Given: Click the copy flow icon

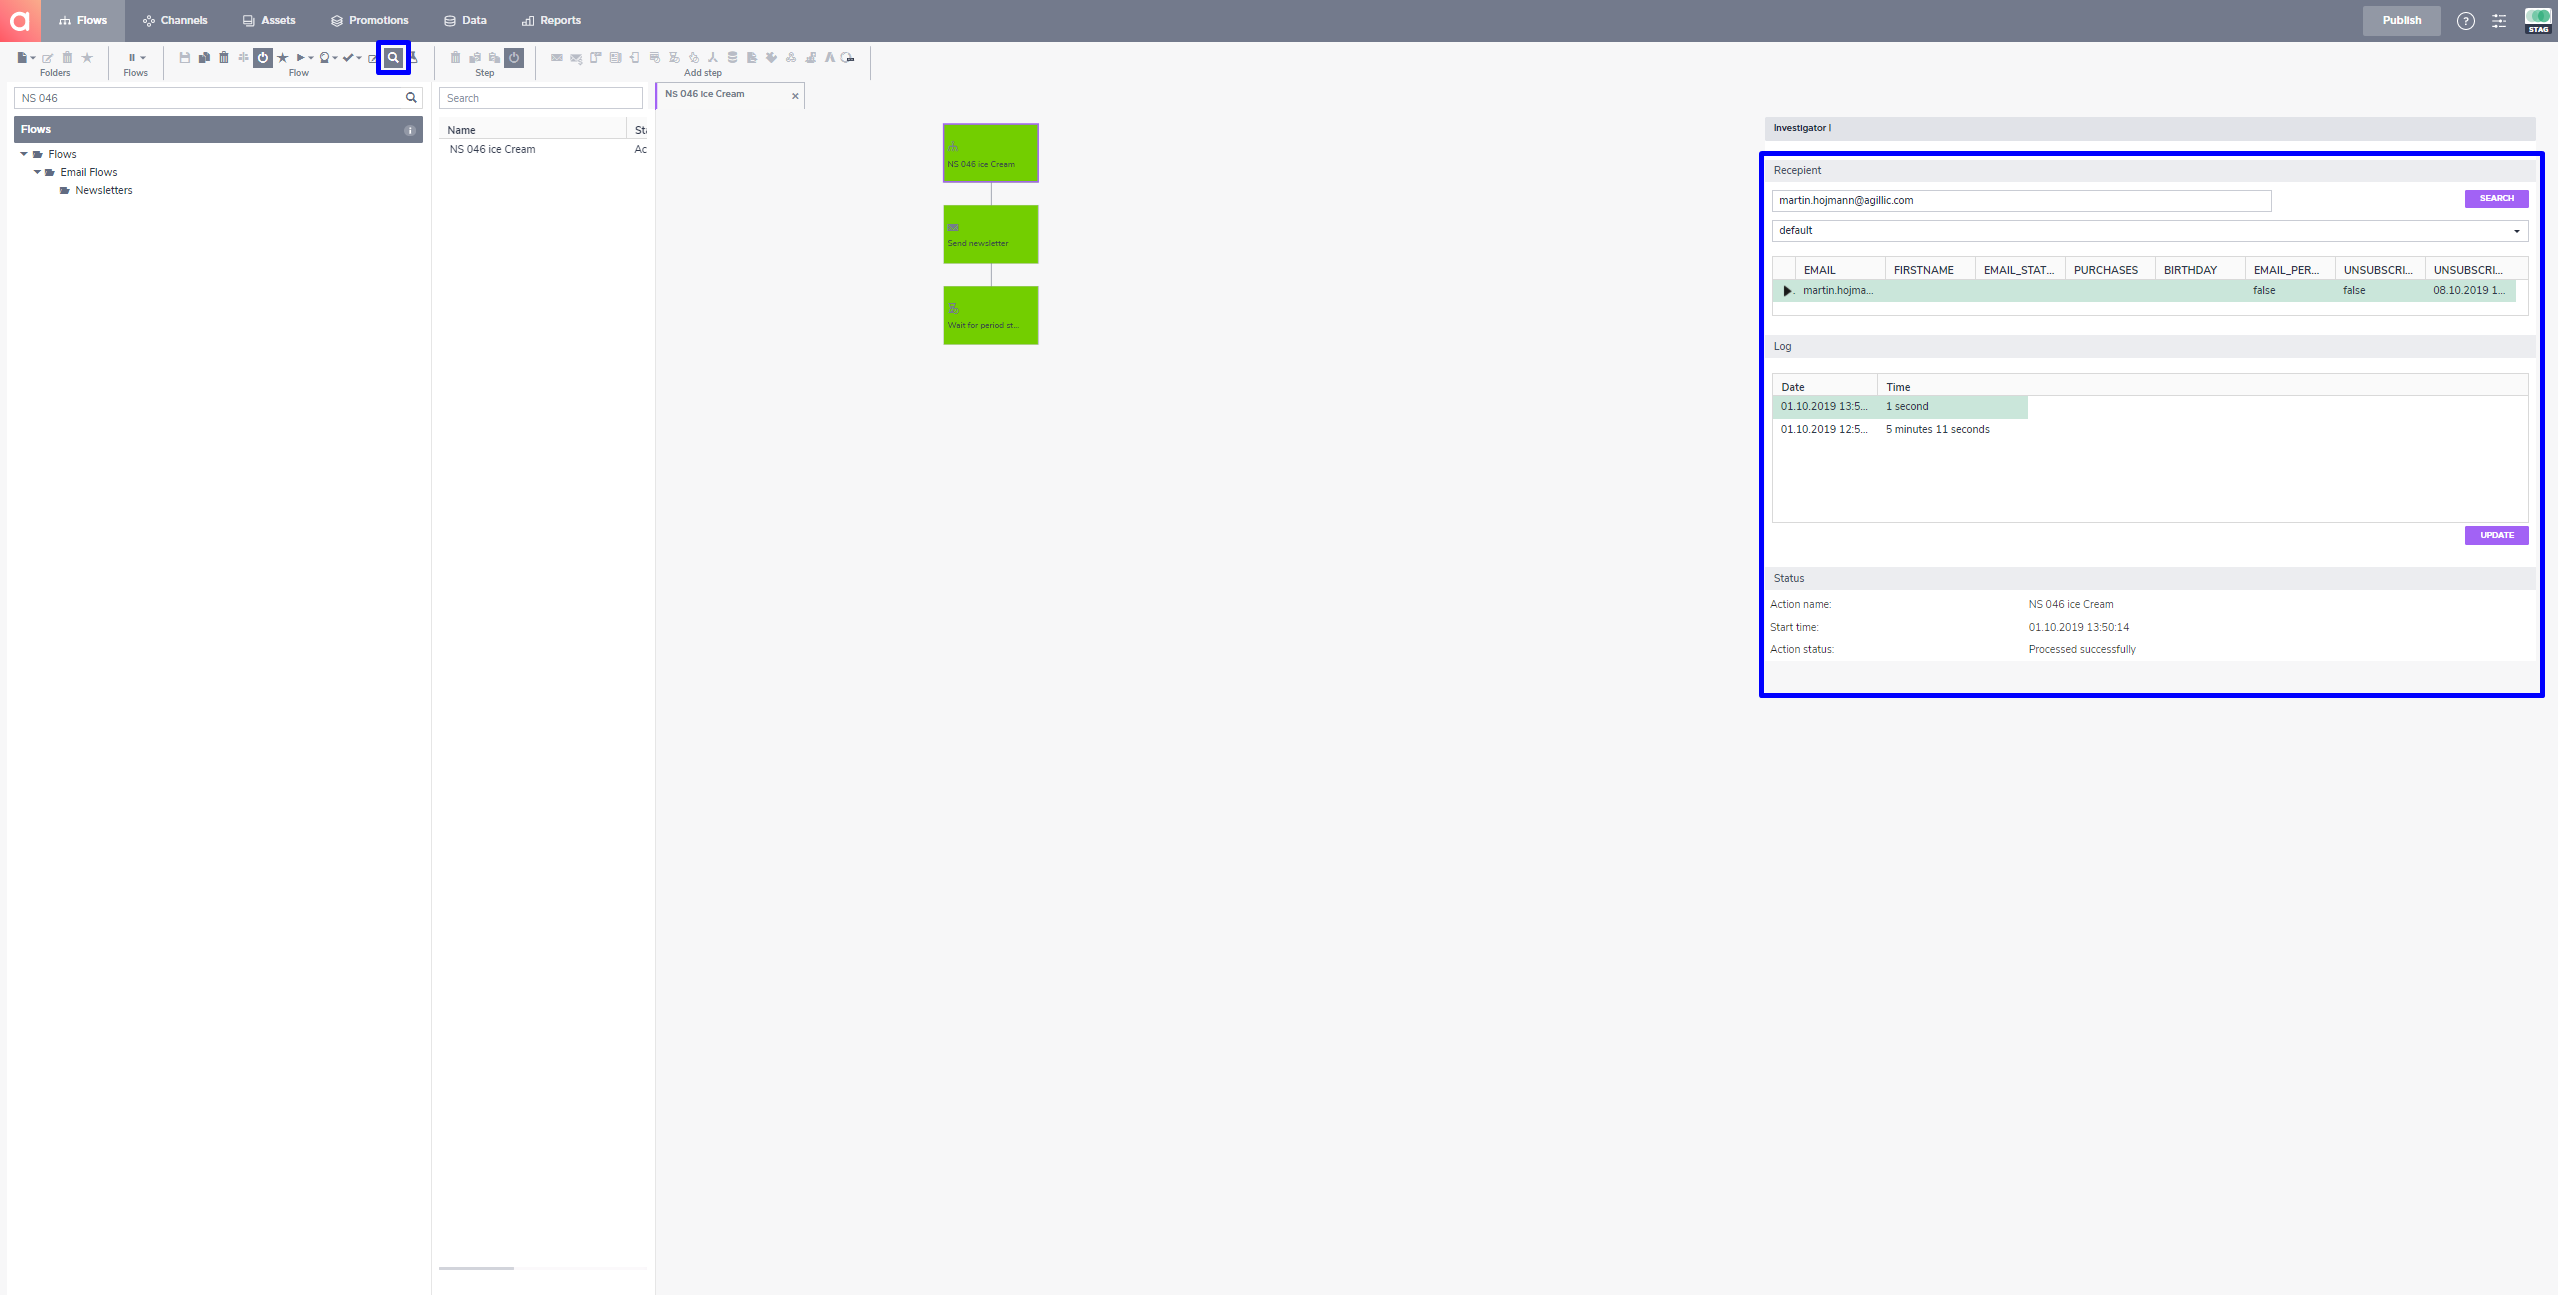Looking at the screenshot, I should [x=204, y=58].
